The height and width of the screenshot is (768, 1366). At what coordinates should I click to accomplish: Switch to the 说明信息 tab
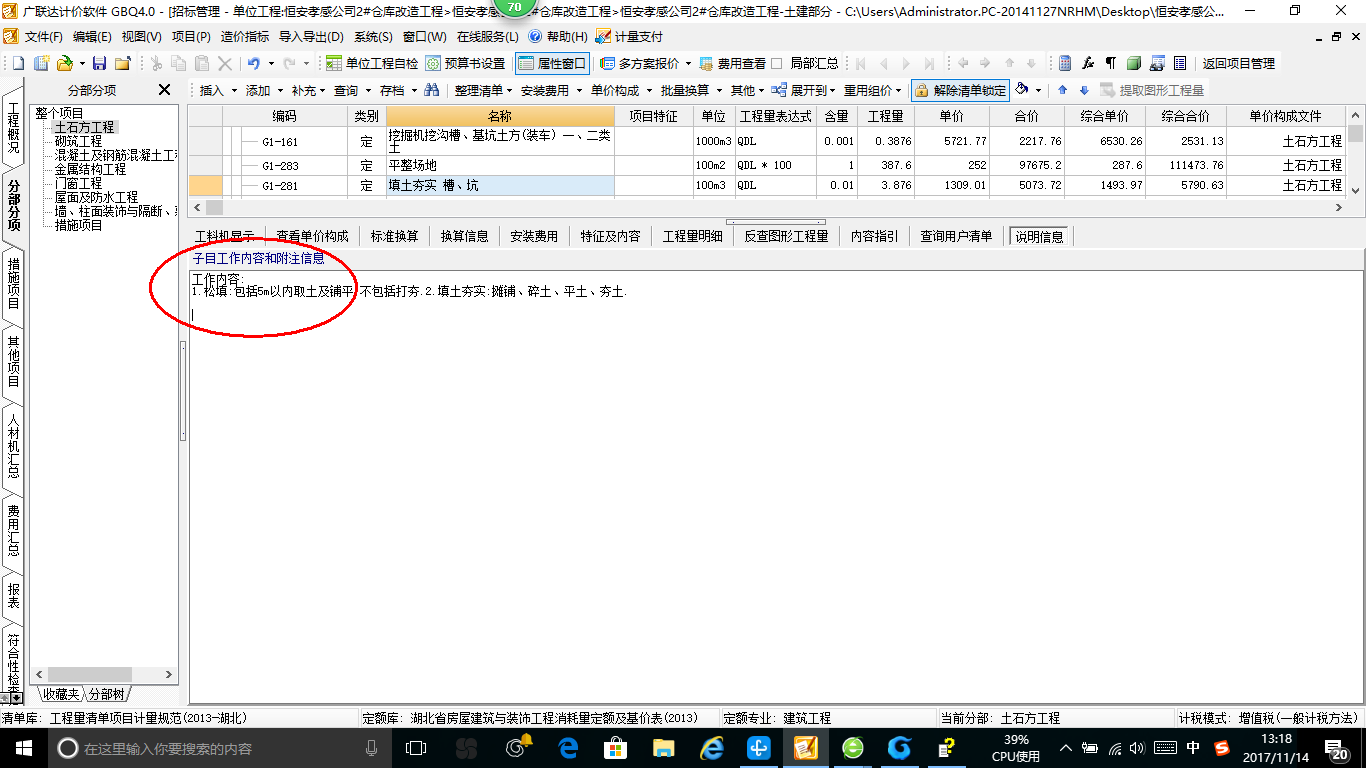click(x=1040, y=236)
